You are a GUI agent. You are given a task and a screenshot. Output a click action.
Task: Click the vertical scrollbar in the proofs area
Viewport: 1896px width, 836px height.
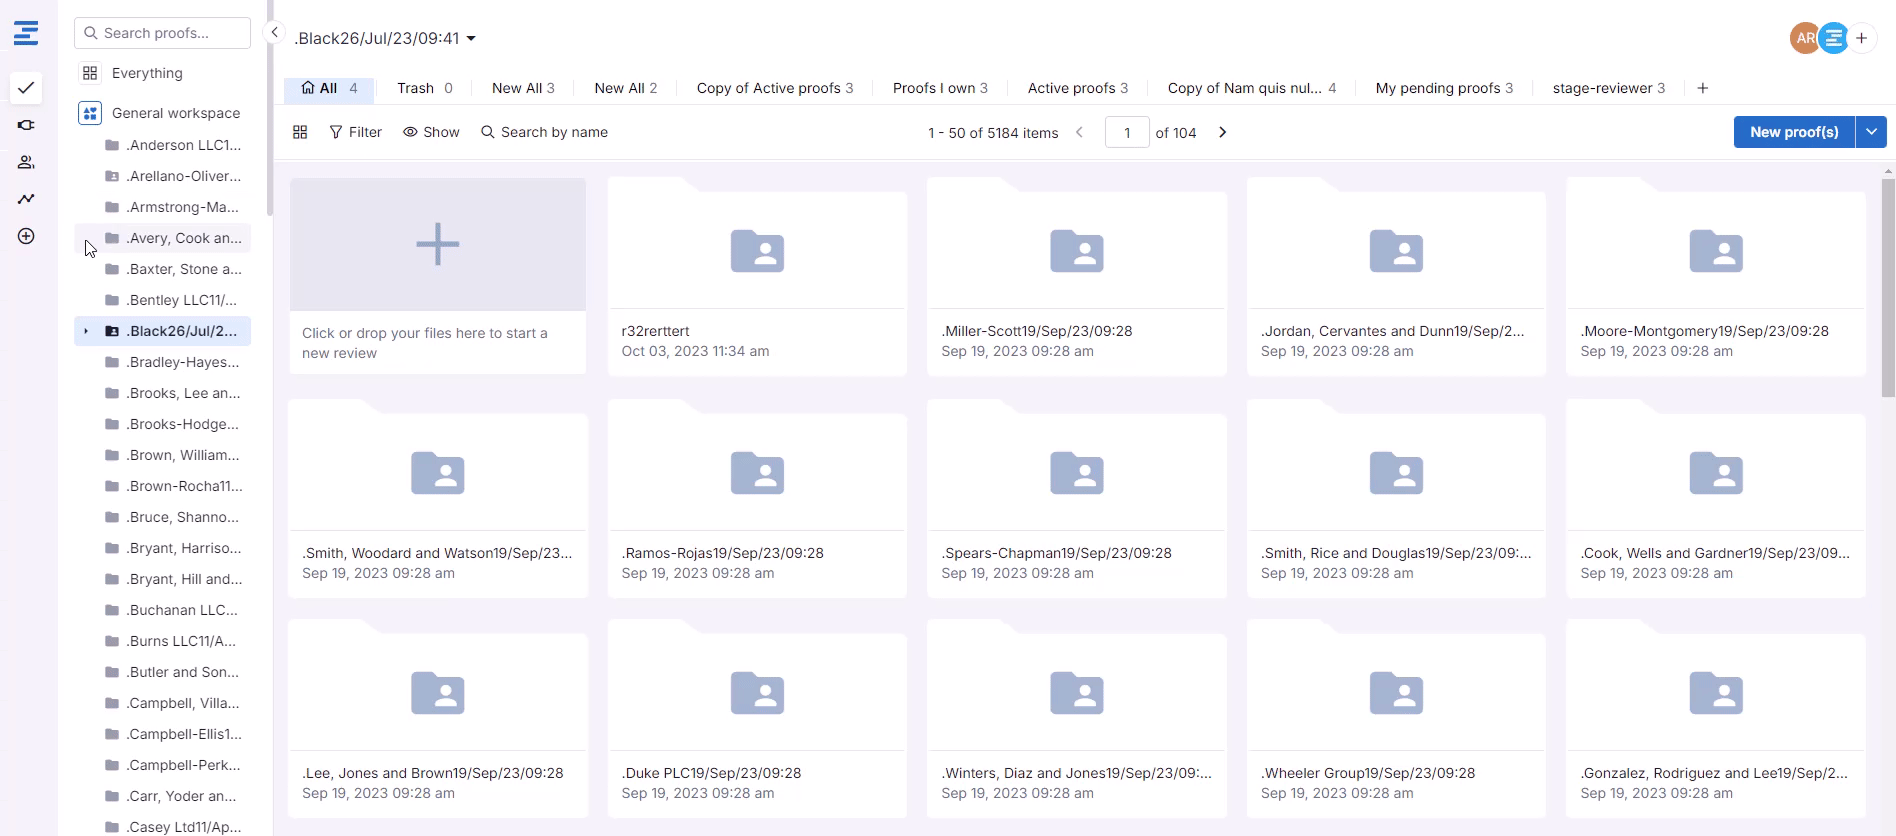tap(1887, 290)
